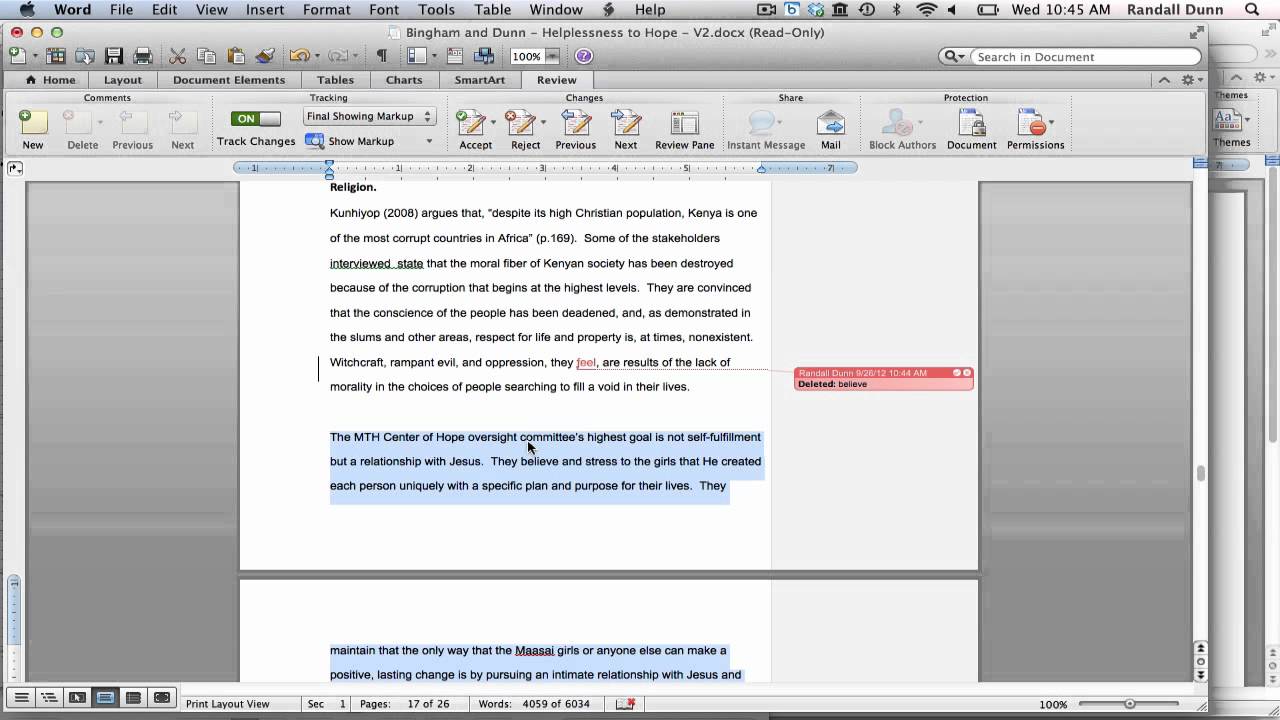The image size is (1280, 720).
Task: Click the Media Browser icon
Action: coord(485,56)
